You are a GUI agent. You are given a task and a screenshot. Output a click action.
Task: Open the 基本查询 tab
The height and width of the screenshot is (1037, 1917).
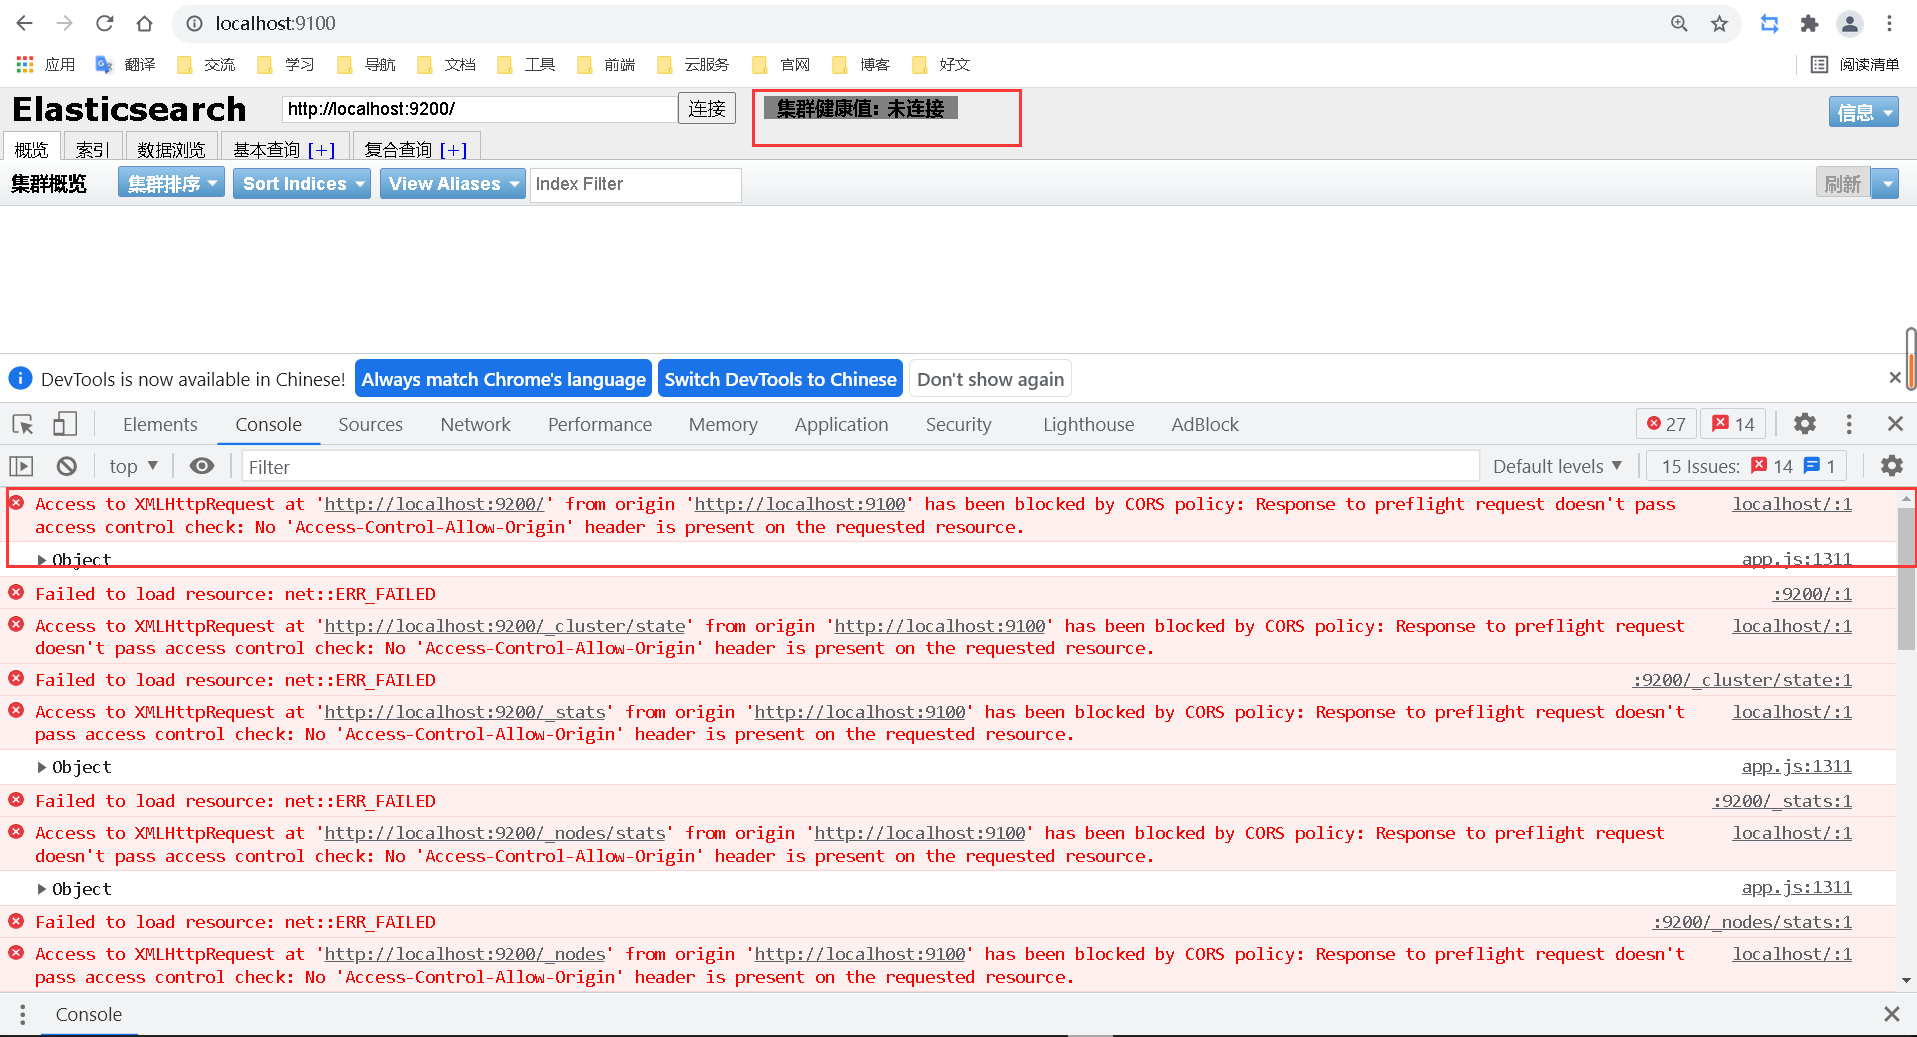coord(267,149)
